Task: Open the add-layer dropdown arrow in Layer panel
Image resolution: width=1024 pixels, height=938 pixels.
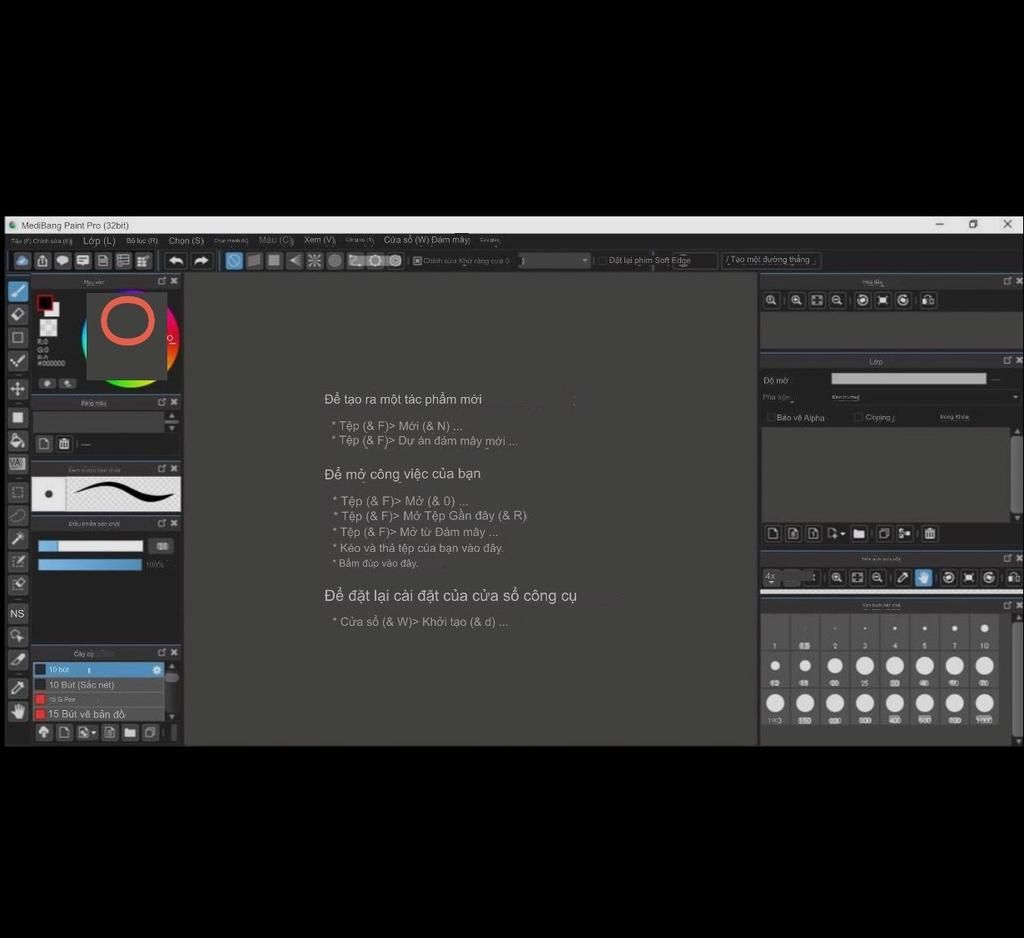Action: (842, 534)
